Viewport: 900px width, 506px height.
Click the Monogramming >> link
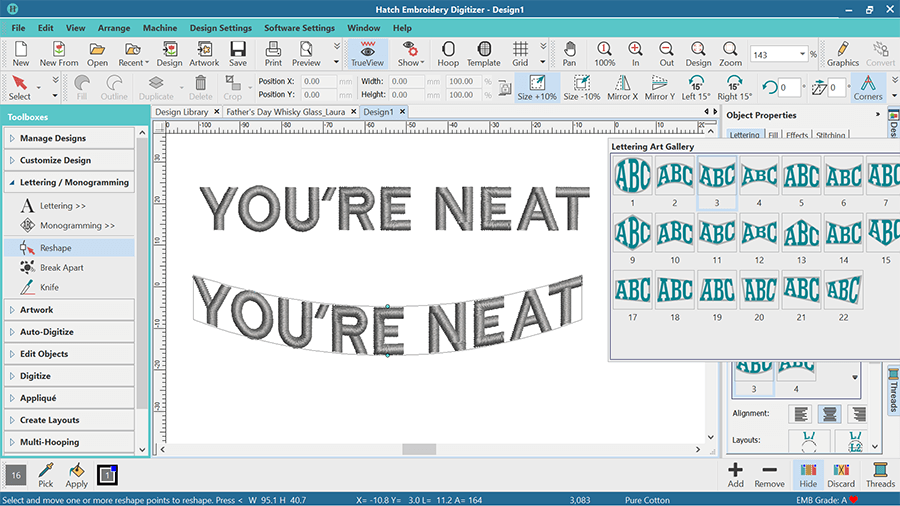76,226
